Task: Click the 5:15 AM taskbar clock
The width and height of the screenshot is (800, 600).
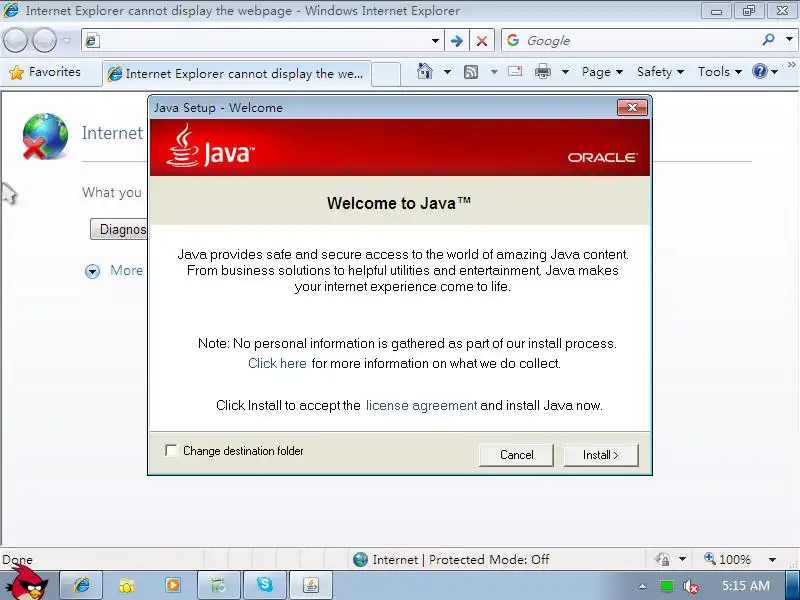Action: coord(745,586)
